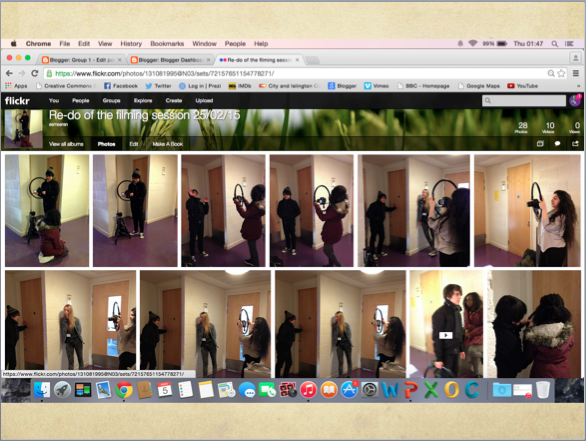
Task: Open the album comments speech bubble
Action: click(557, 144)
